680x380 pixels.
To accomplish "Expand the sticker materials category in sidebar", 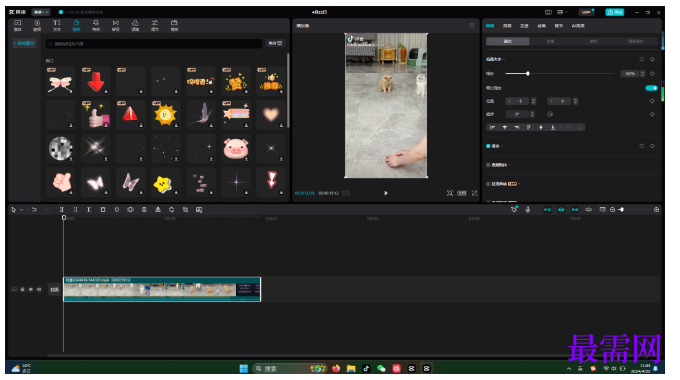I will 25,43.
